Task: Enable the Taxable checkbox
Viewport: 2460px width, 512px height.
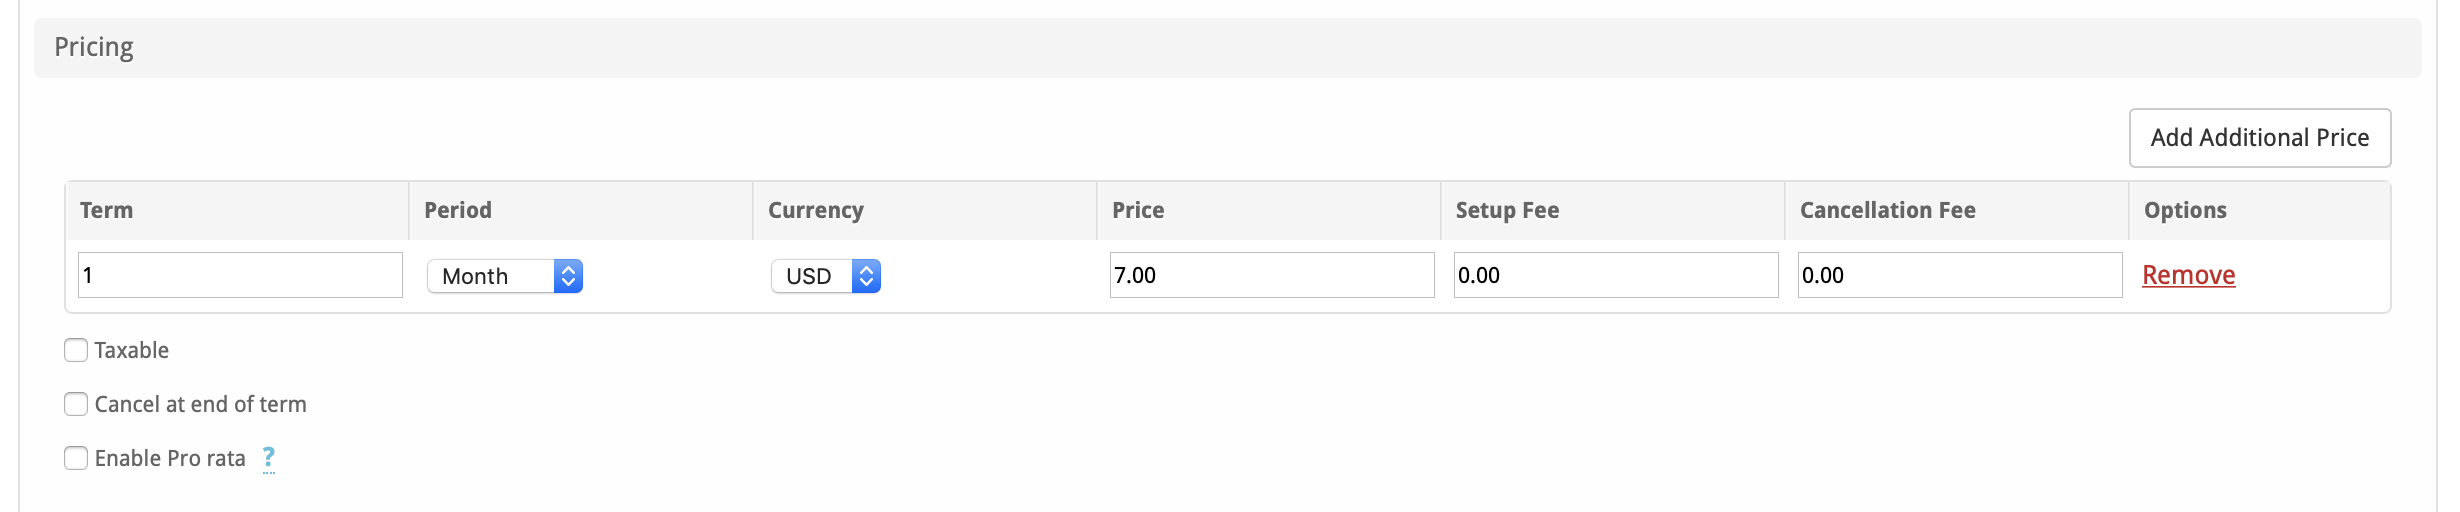Action: point(76,350)
